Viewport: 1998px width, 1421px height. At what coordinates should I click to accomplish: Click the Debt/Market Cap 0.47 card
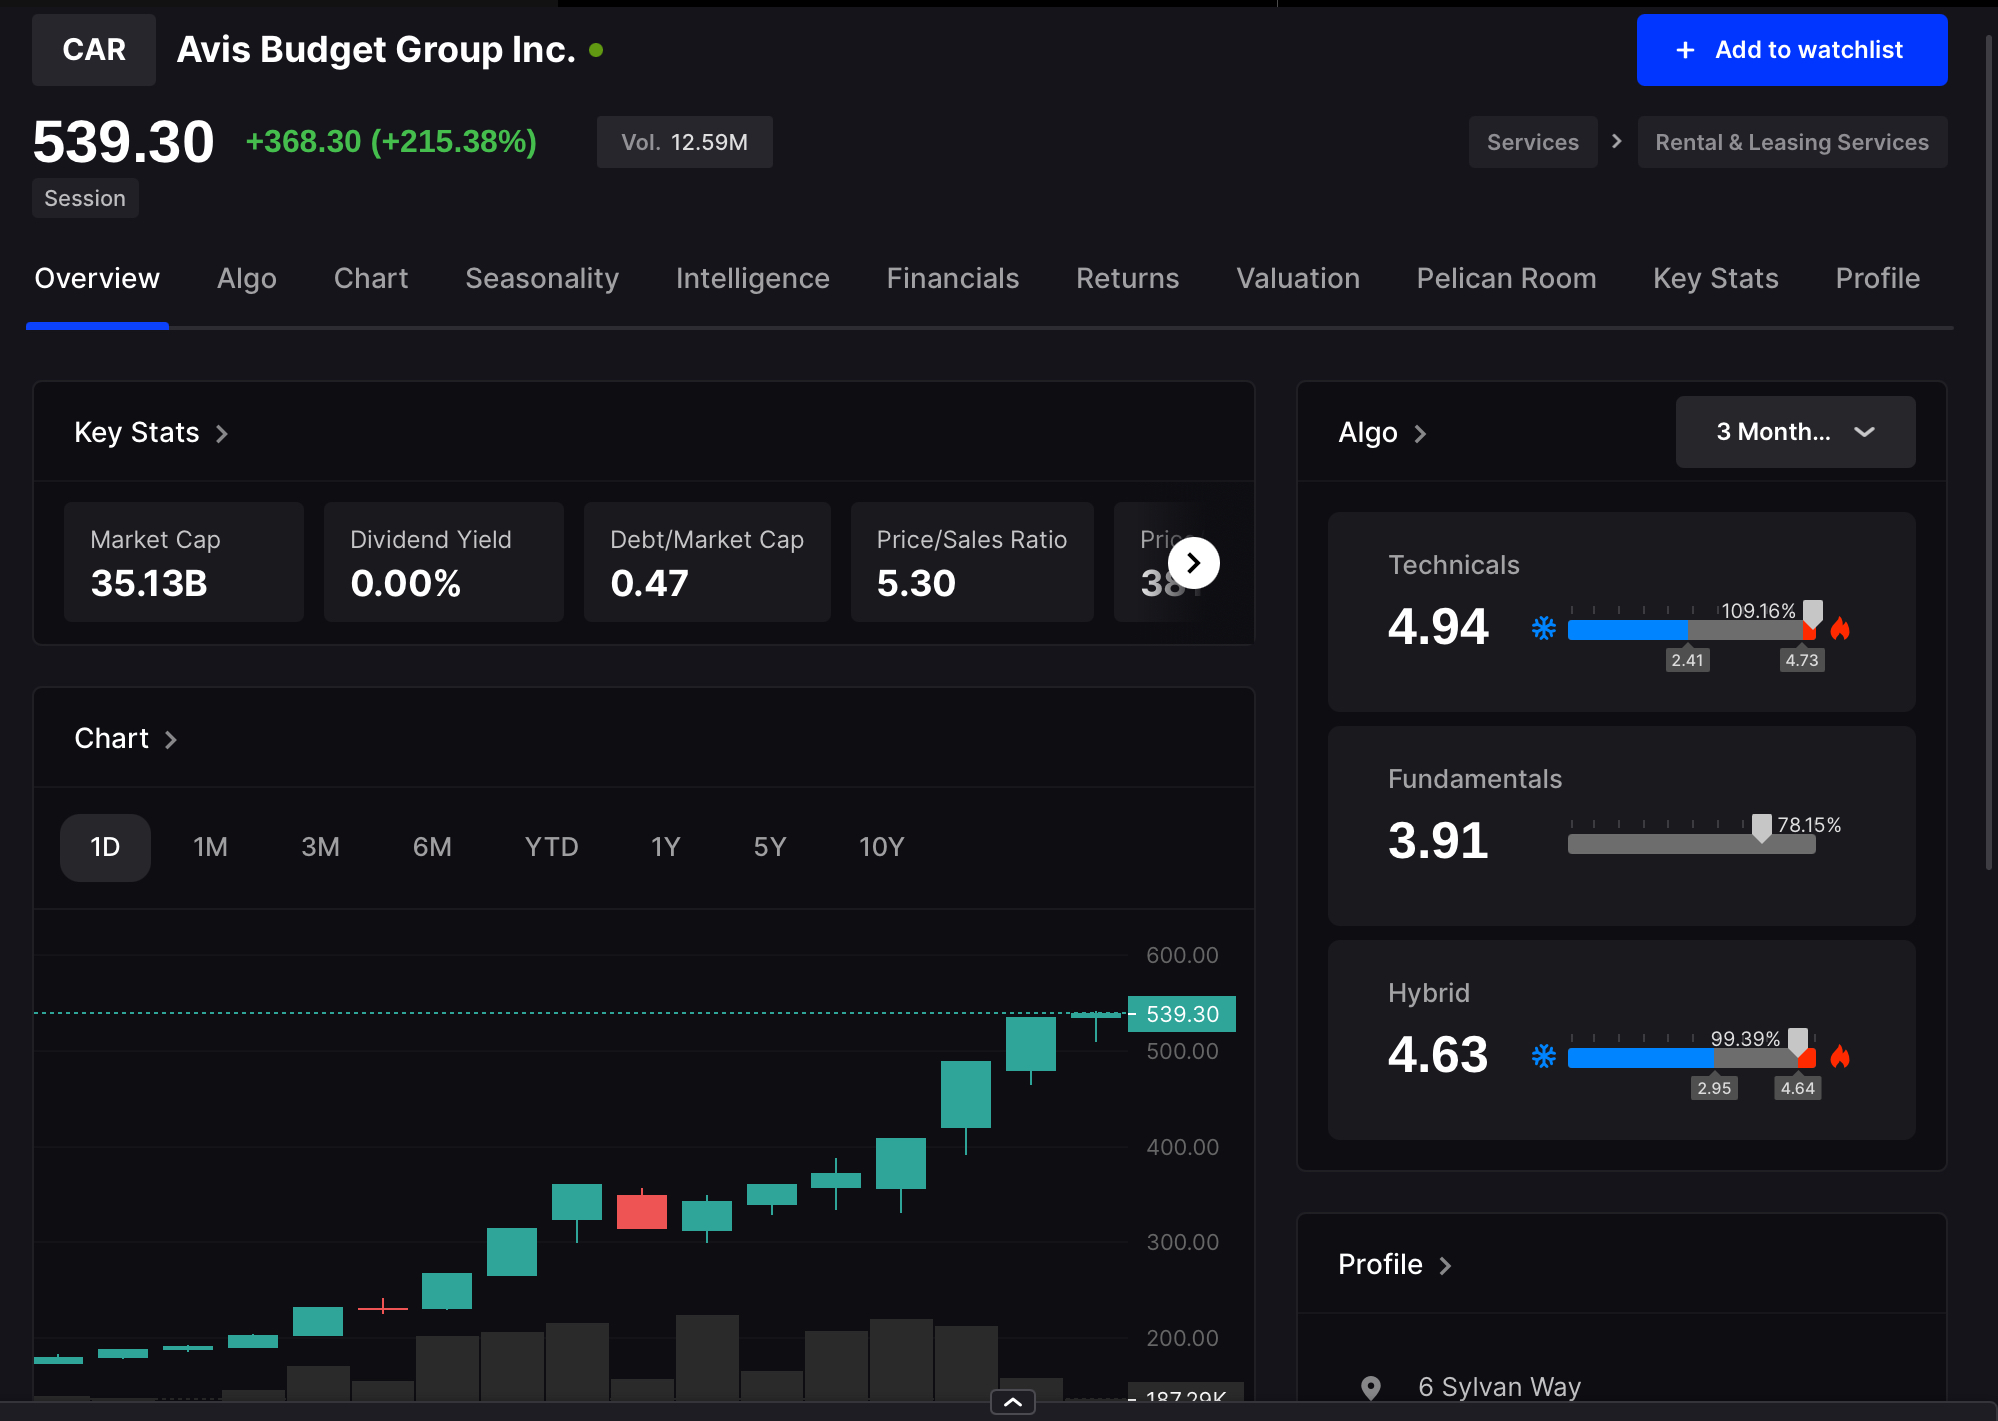707,562
